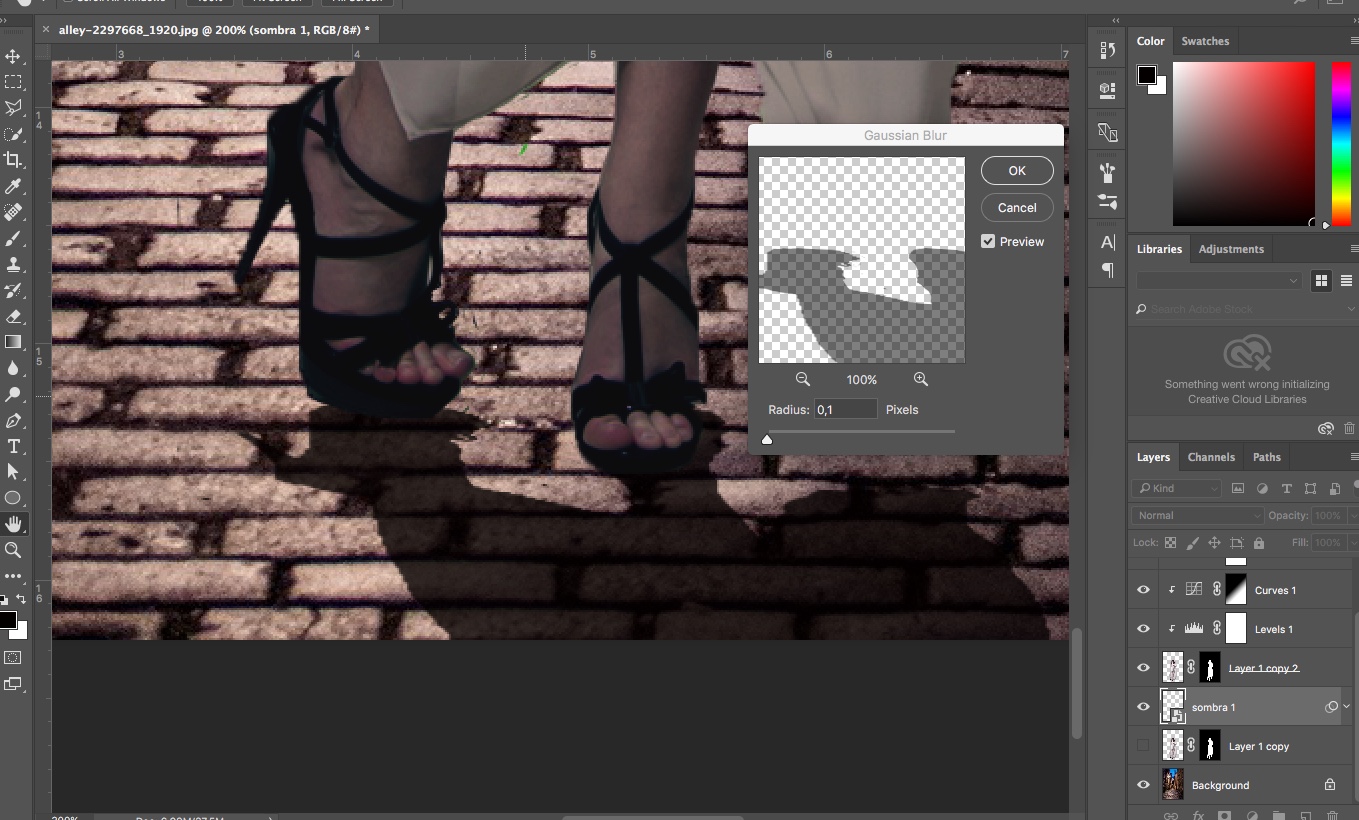Open the Libraries selection dropdown
This screenshot has width=1359, height=820.
coord(1219,281)
